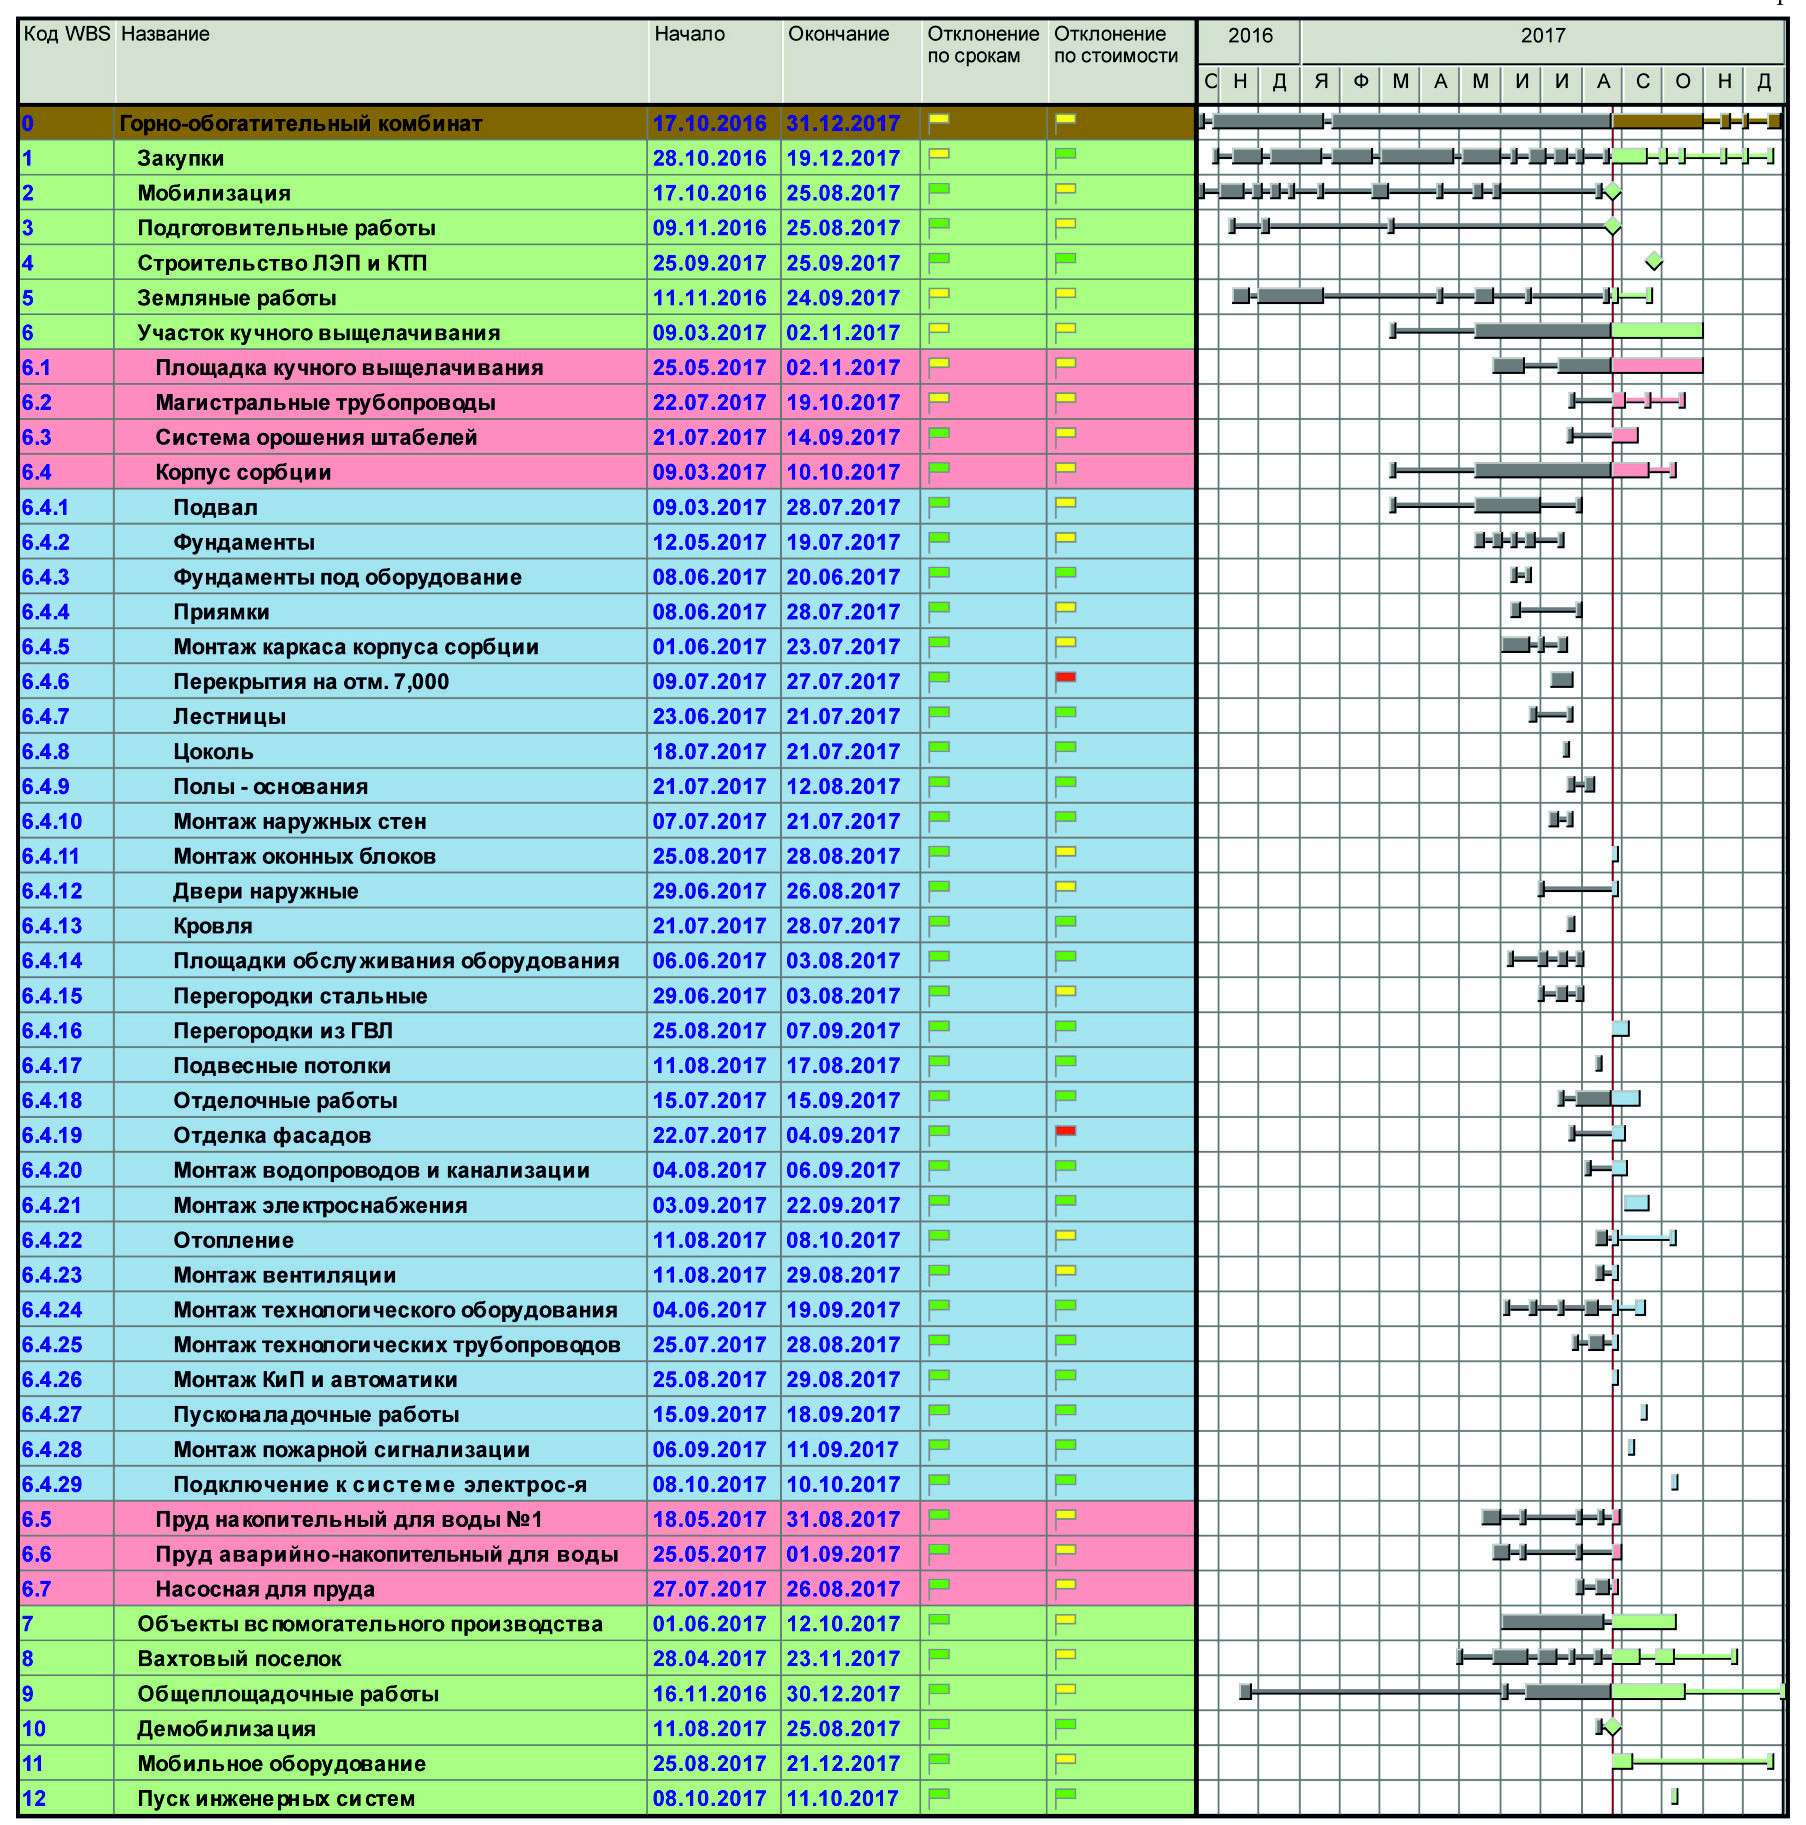Click the 2017 year header in timeline
The image size is (1806, 1825).
[1542, 36]
